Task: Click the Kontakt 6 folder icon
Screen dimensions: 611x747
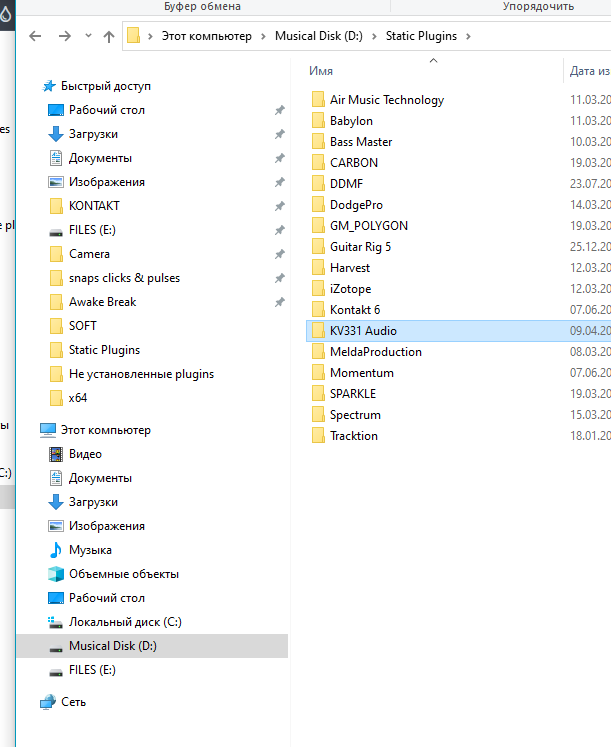Action: [x=318, y=310]
